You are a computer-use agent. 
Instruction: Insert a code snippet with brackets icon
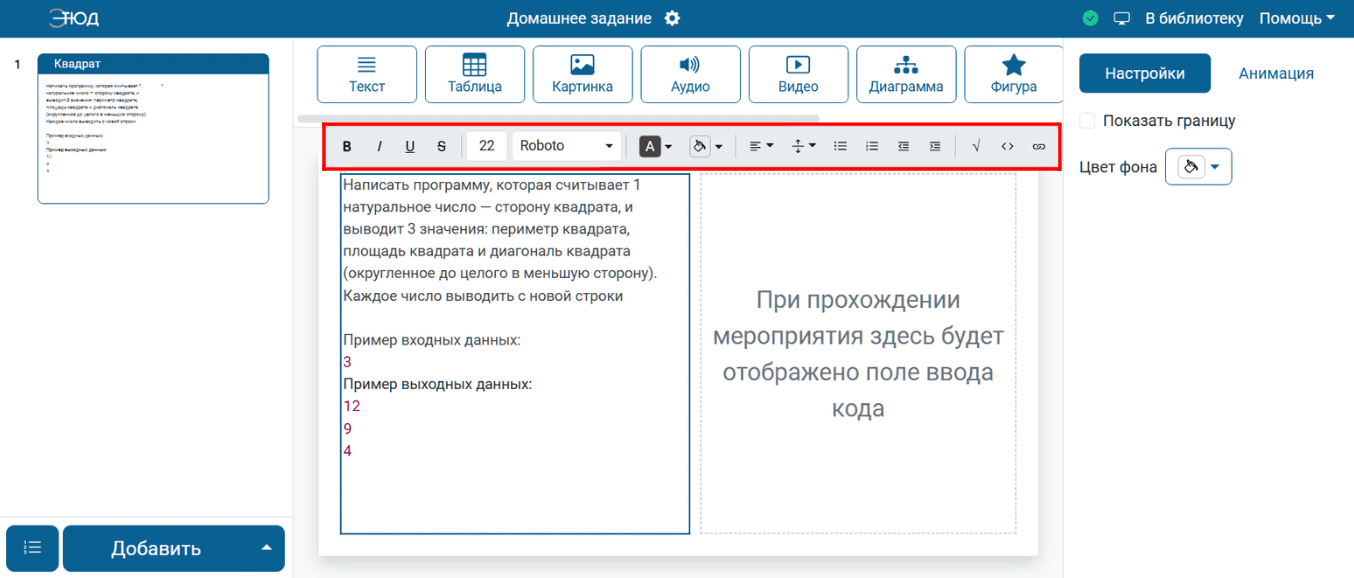click(x=1007, y=146)
